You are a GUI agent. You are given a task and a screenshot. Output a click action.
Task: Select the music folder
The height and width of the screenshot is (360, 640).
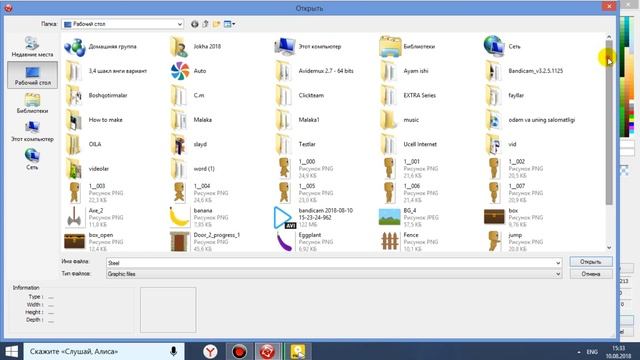click(400, 120)
